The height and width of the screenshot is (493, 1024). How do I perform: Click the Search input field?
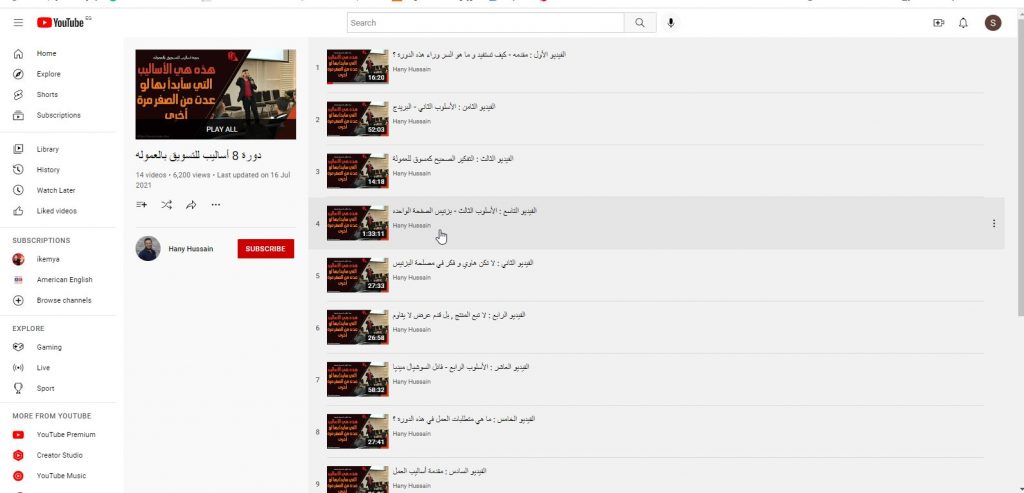click(x=485, y=23)
